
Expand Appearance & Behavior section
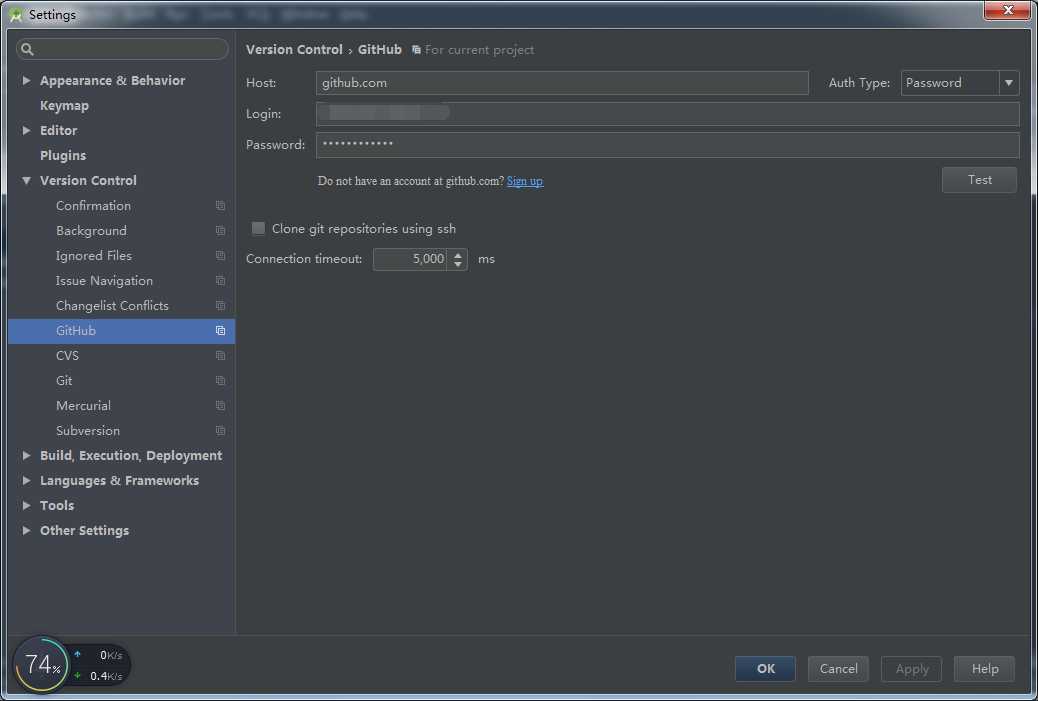[26, 80]
